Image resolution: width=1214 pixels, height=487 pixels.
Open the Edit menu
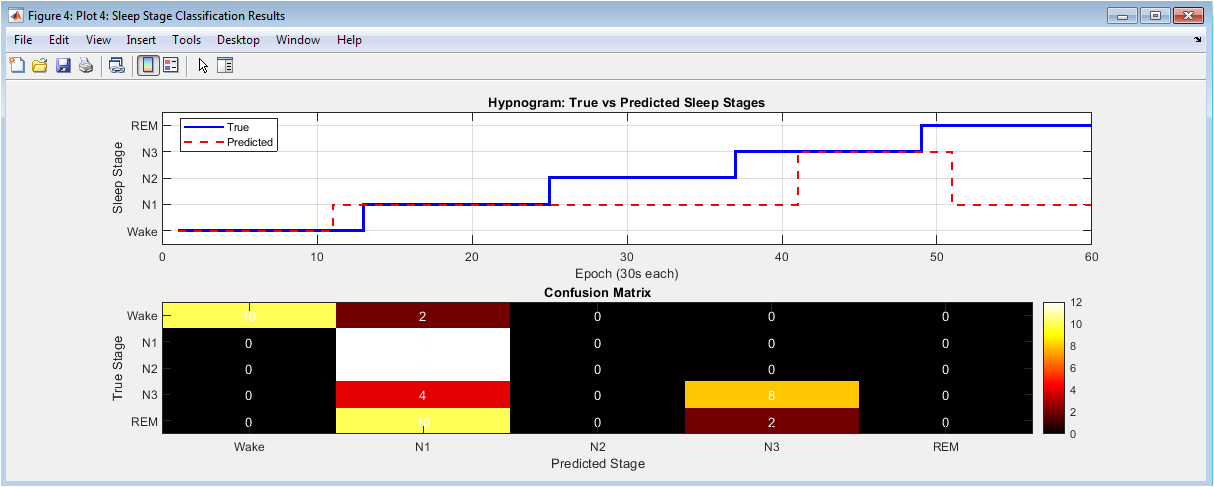coord(59,40)
